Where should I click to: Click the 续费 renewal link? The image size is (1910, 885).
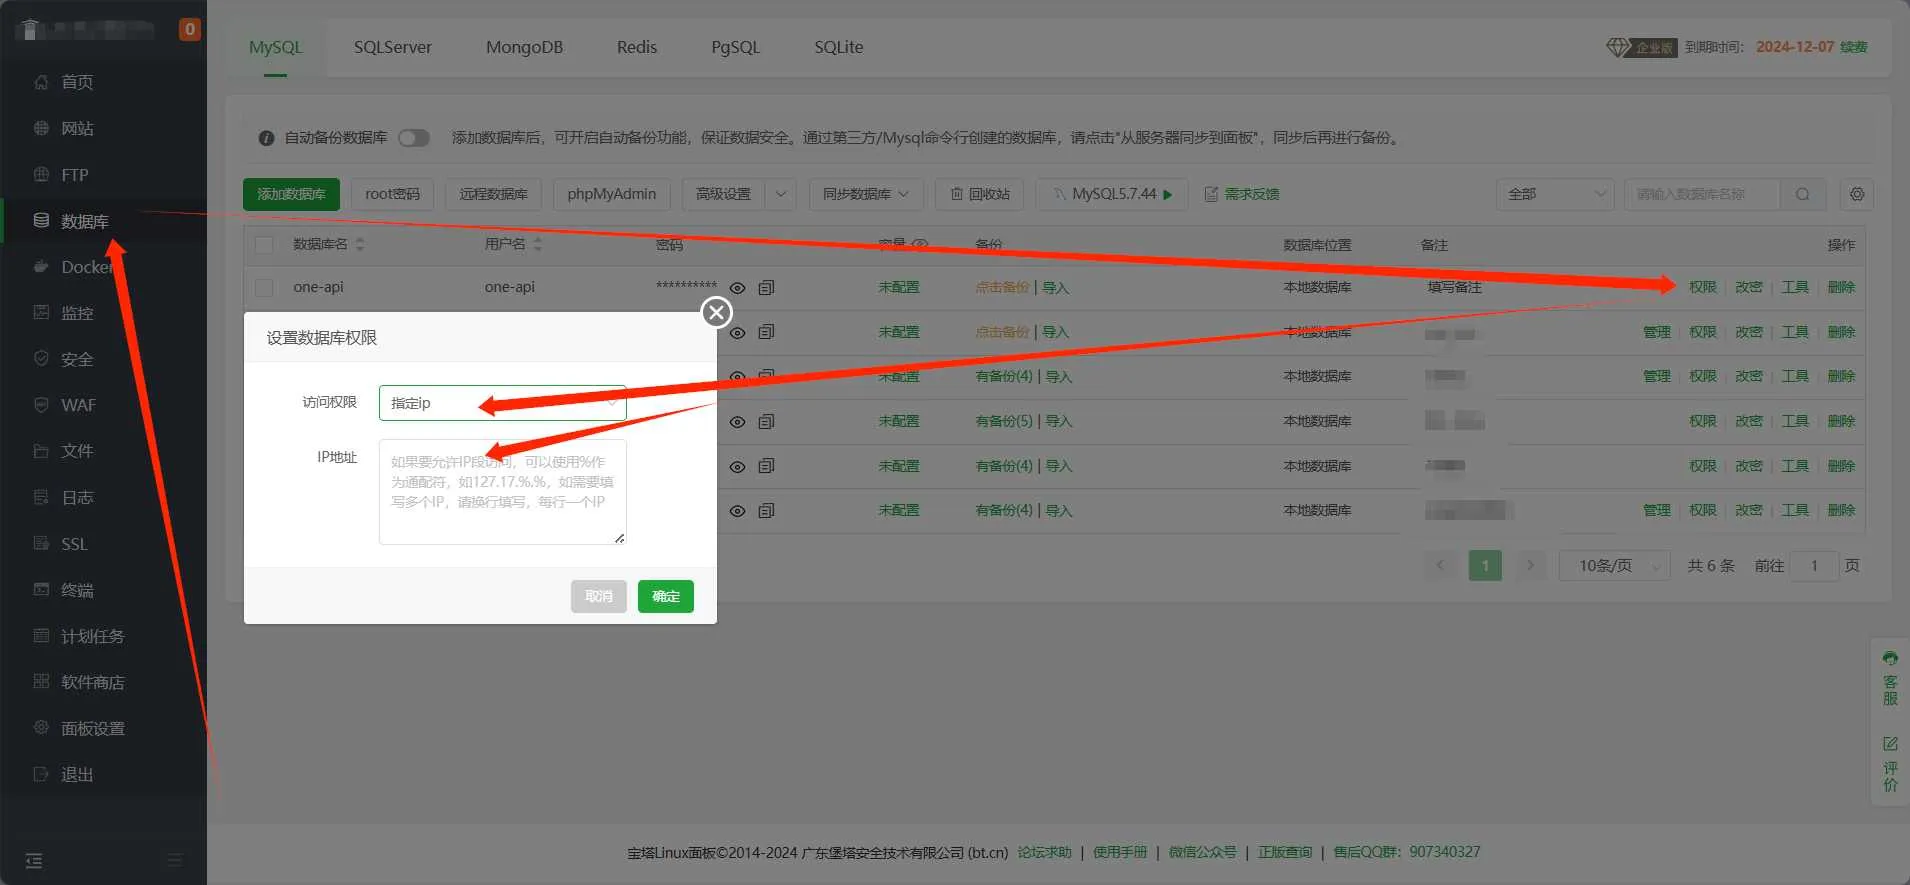1853,47
